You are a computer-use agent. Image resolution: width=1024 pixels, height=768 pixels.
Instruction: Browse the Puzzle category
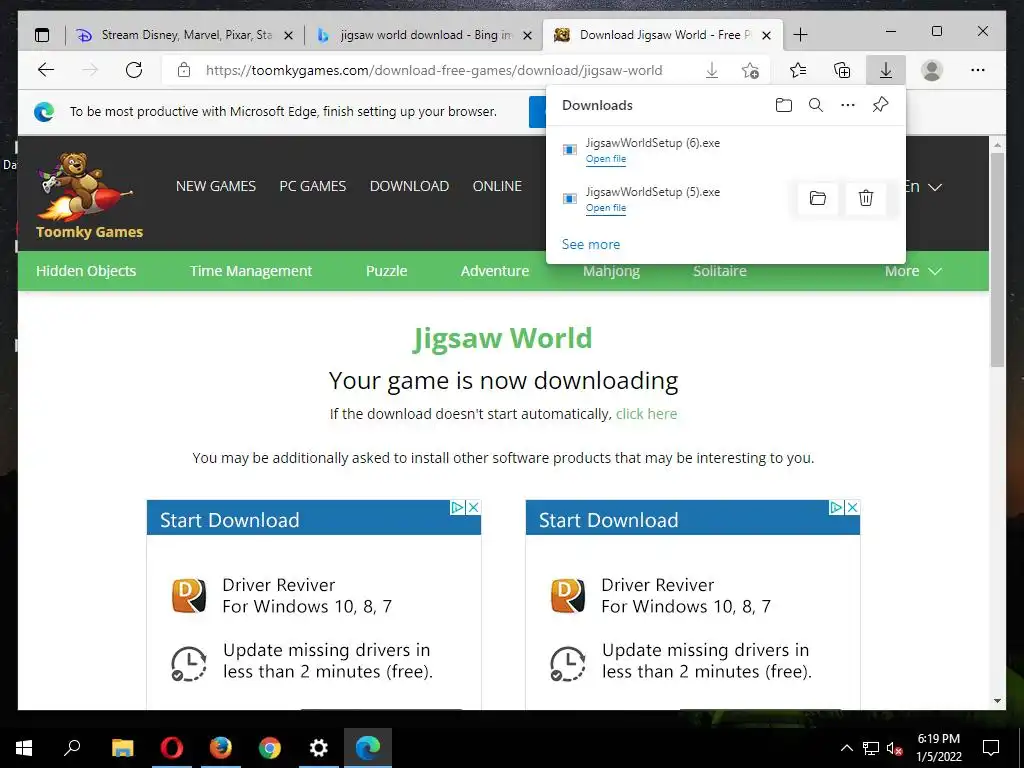(387, 271)
